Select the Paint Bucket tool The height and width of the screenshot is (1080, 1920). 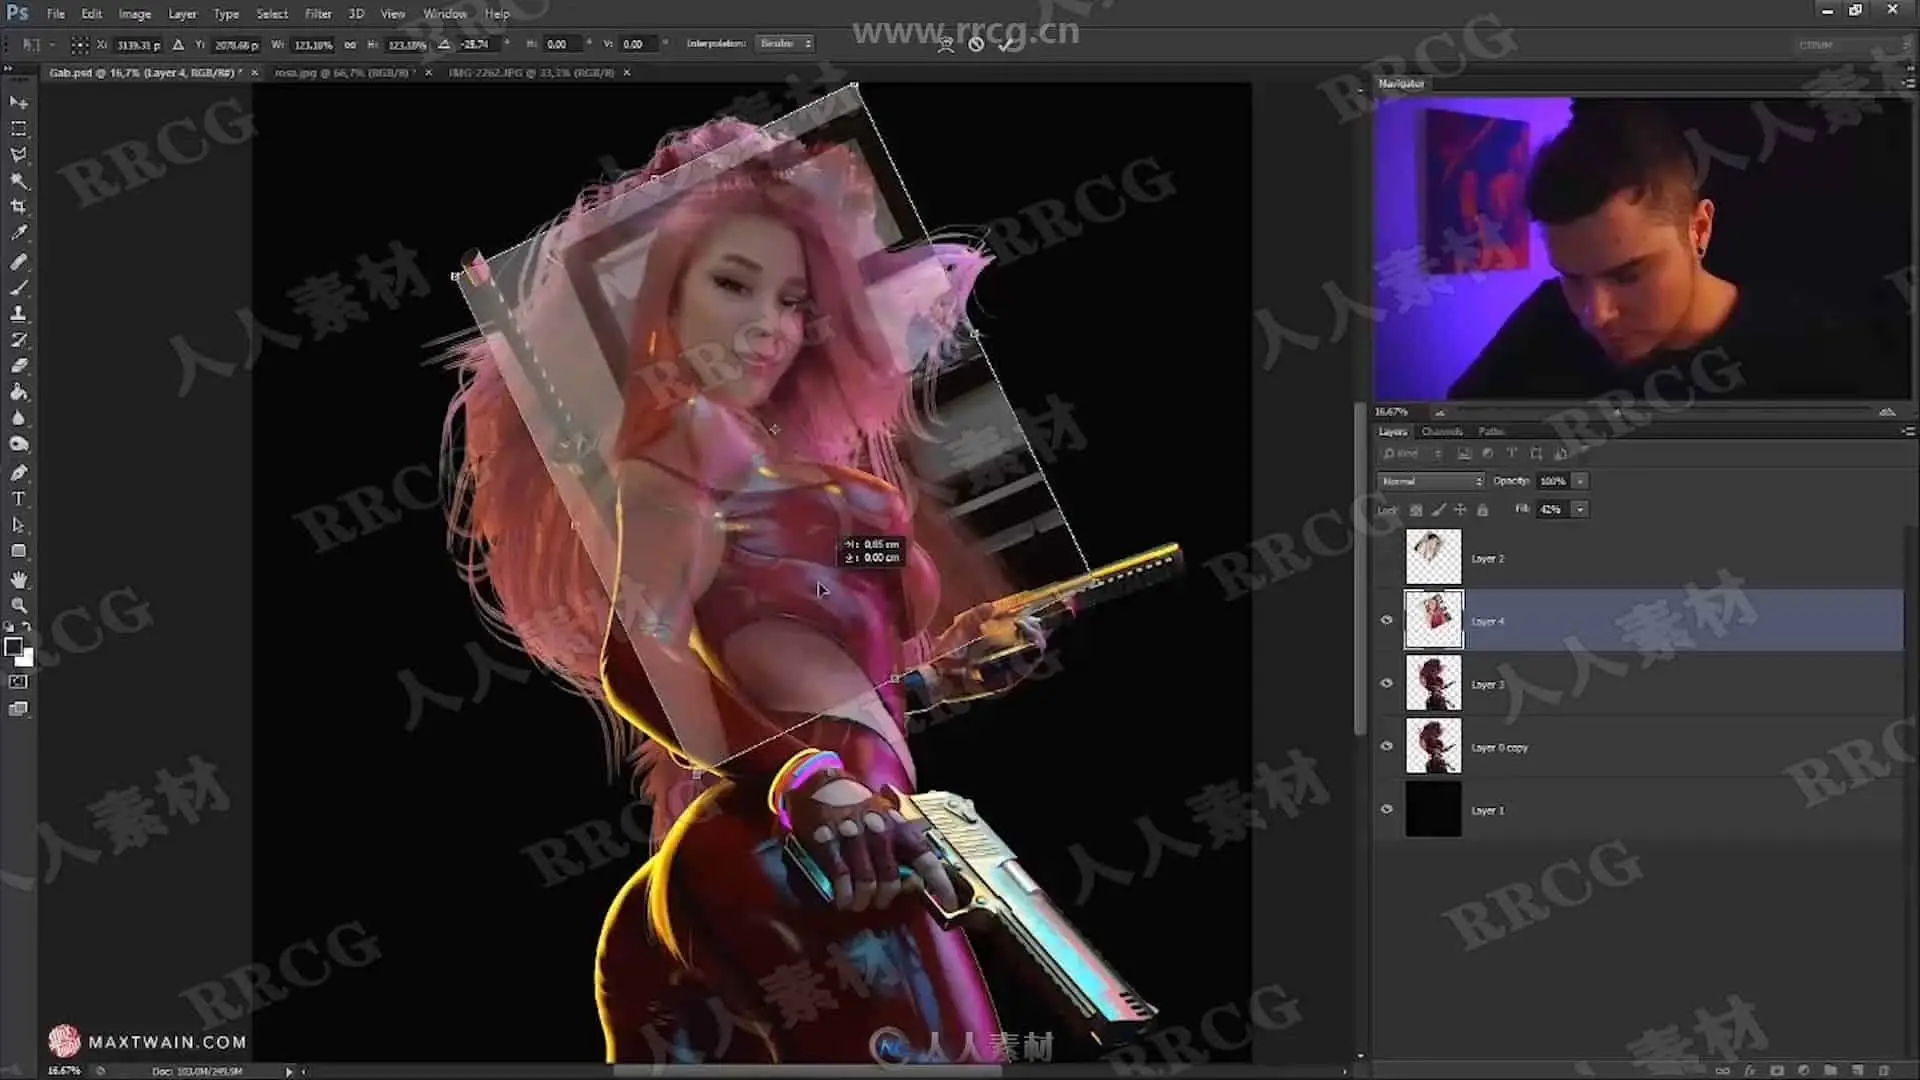[x=18, y=392]
